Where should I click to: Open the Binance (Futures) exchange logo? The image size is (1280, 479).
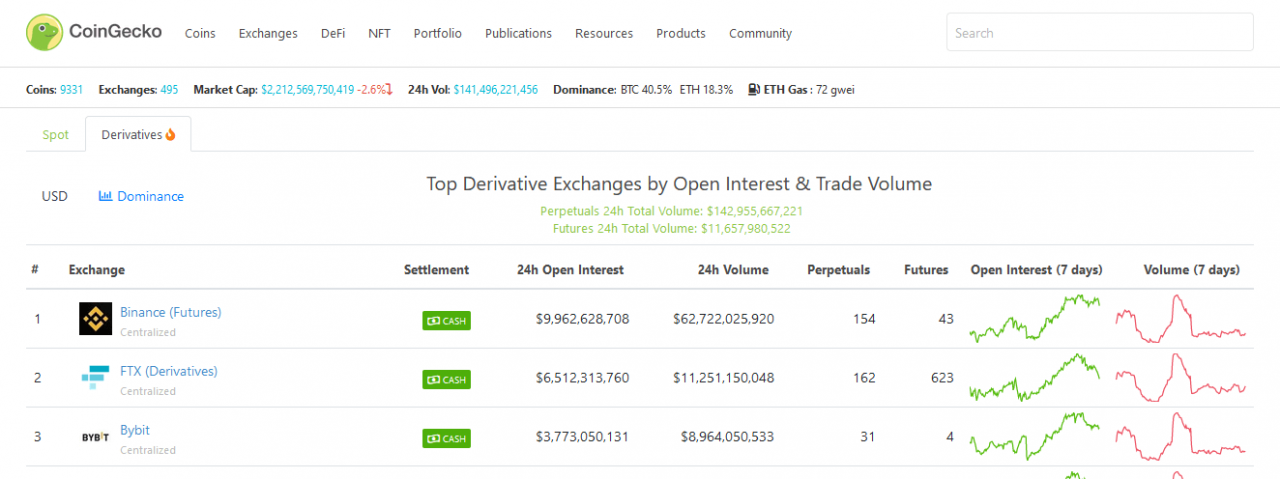click(x=96, y=319)
